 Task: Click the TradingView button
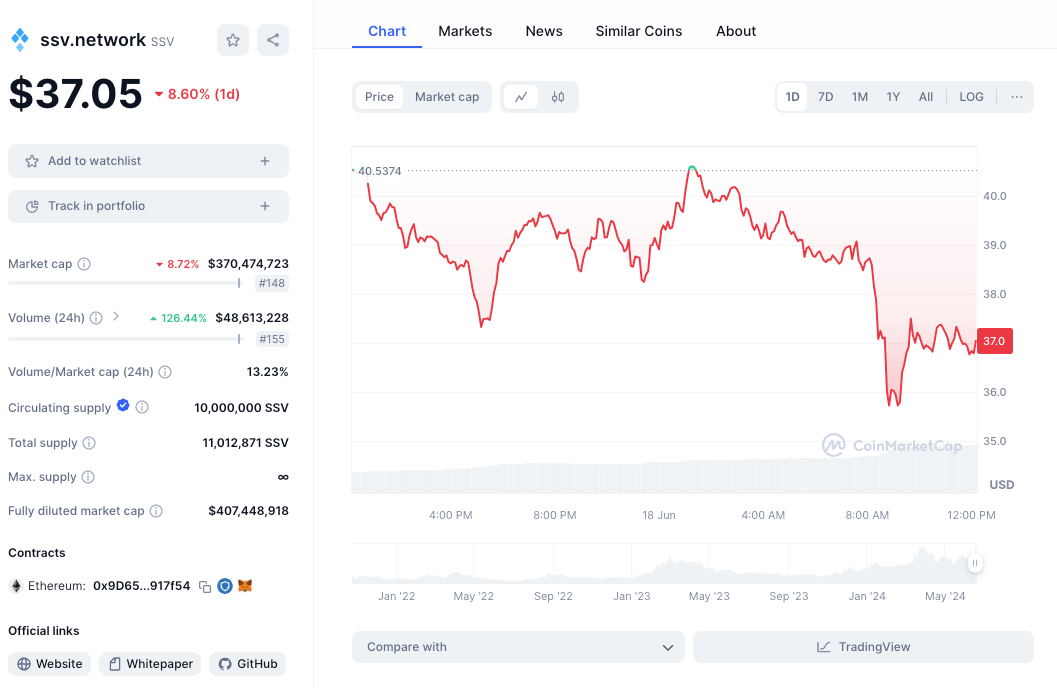click(863, 647)
